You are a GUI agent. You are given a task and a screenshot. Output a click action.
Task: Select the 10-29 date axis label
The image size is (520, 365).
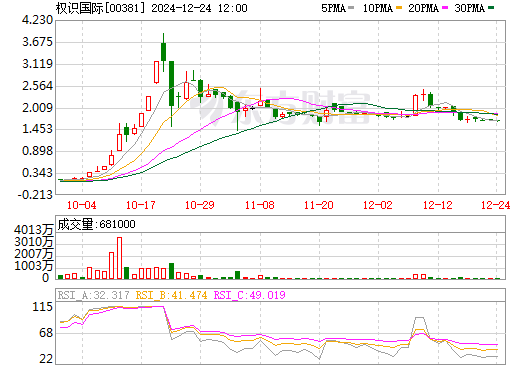coord(200,205)
